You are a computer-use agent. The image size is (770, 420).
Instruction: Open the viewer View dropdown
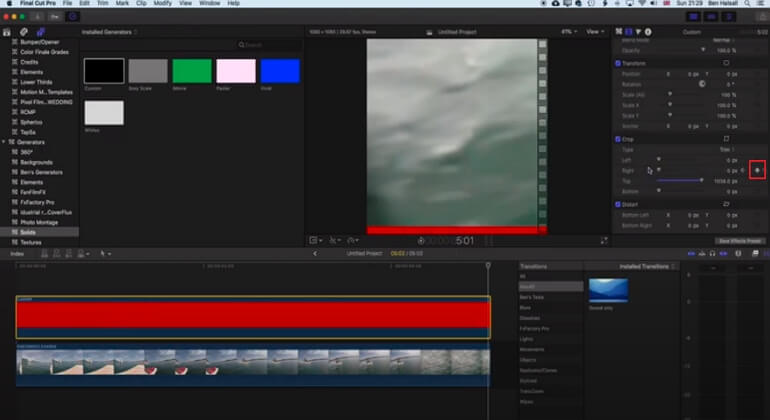coord(595,32)
